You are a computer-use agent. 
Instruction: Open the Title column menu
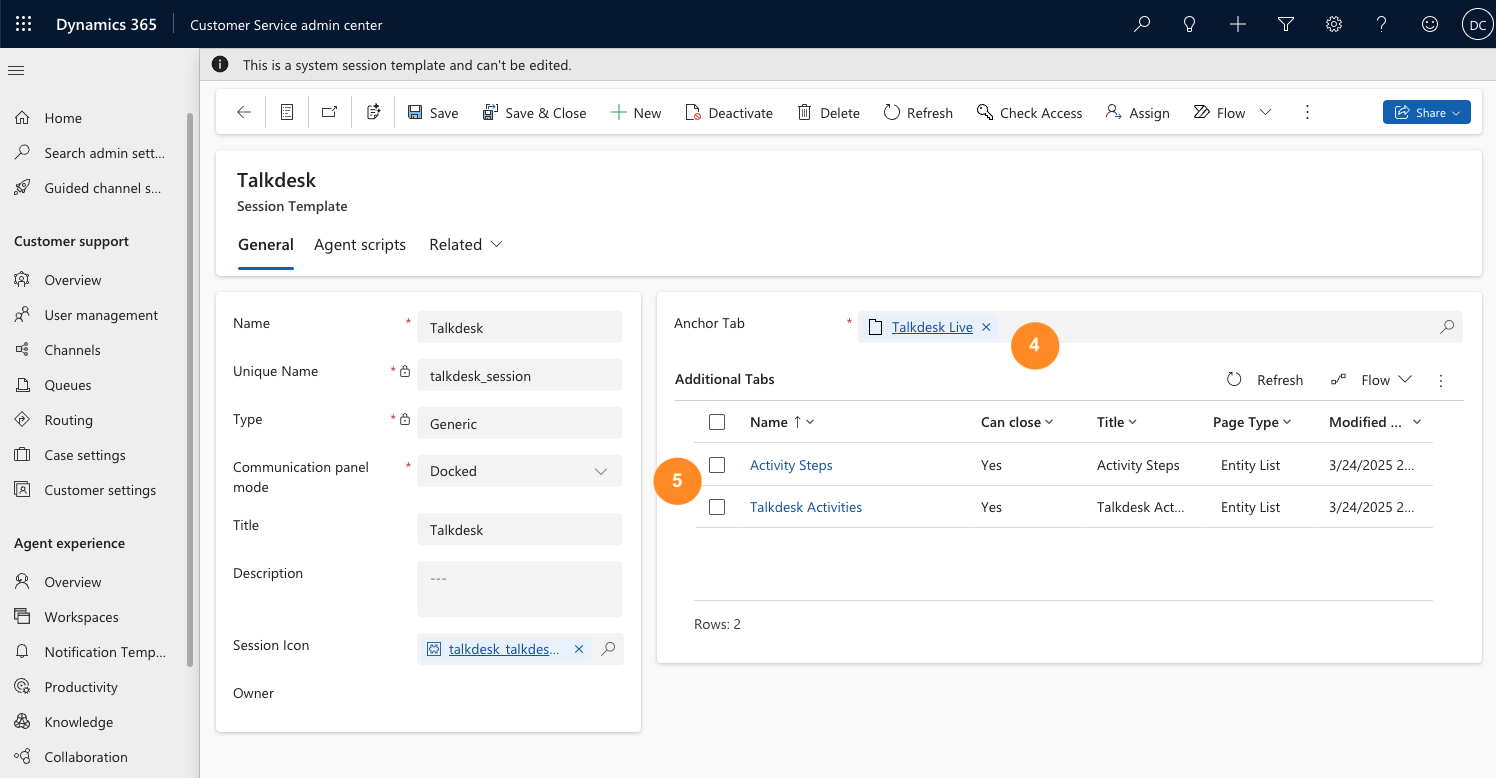[x=1117, y=422]
